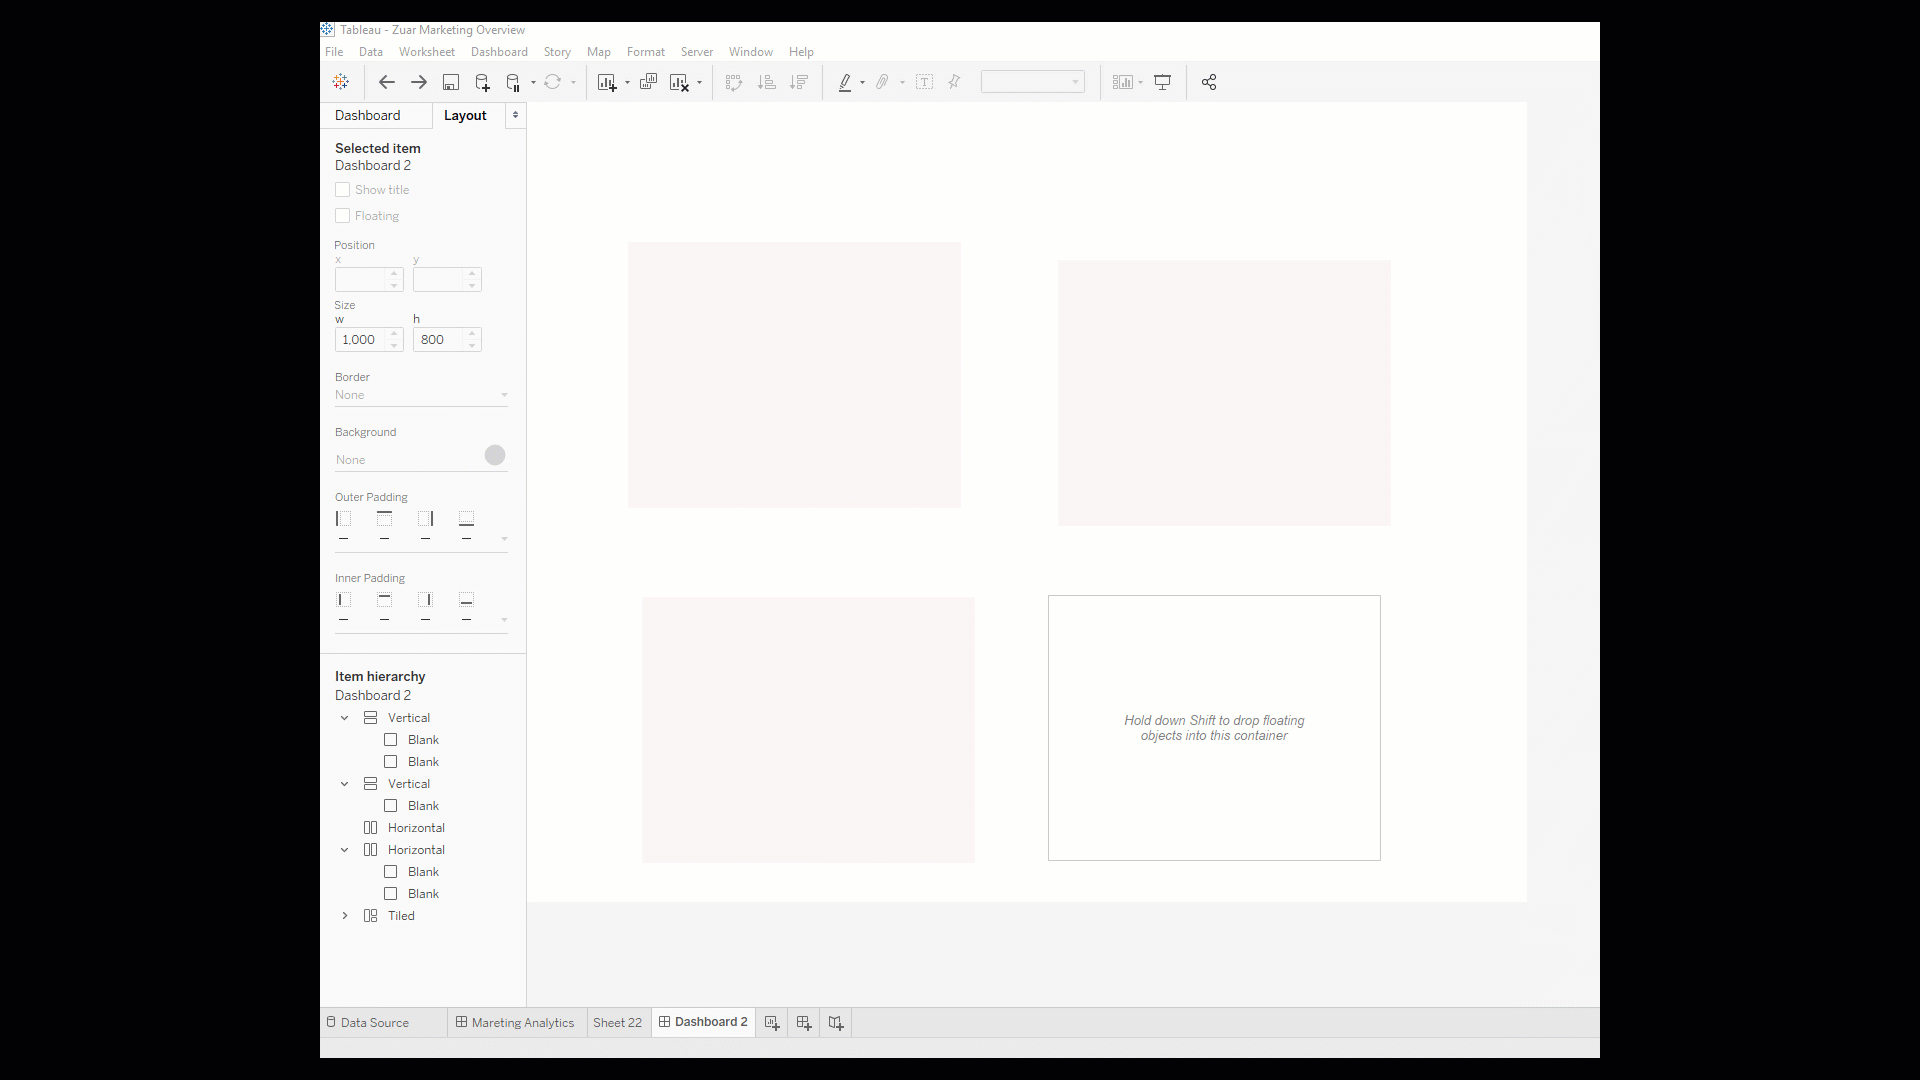Expand the Tiled item in hierarchy
The image size is (1920, 1080).
[x=345, y=916]
